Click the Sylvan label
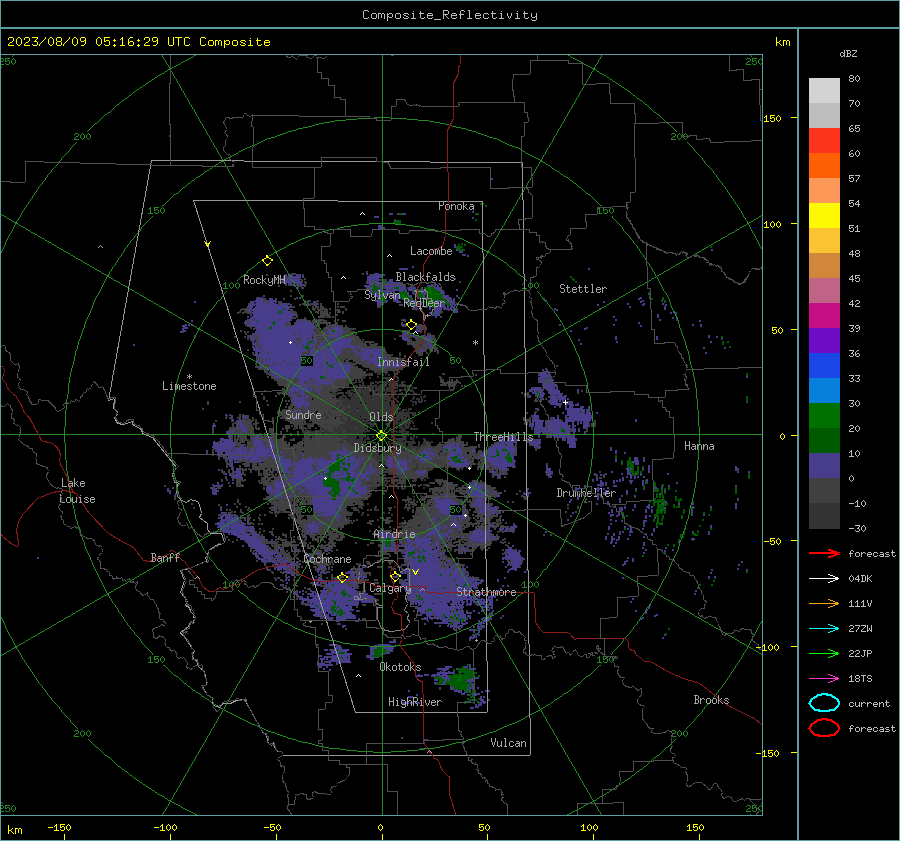Image resolution: width=900 pixels, height=841 pixels. [x=382, y=295]
